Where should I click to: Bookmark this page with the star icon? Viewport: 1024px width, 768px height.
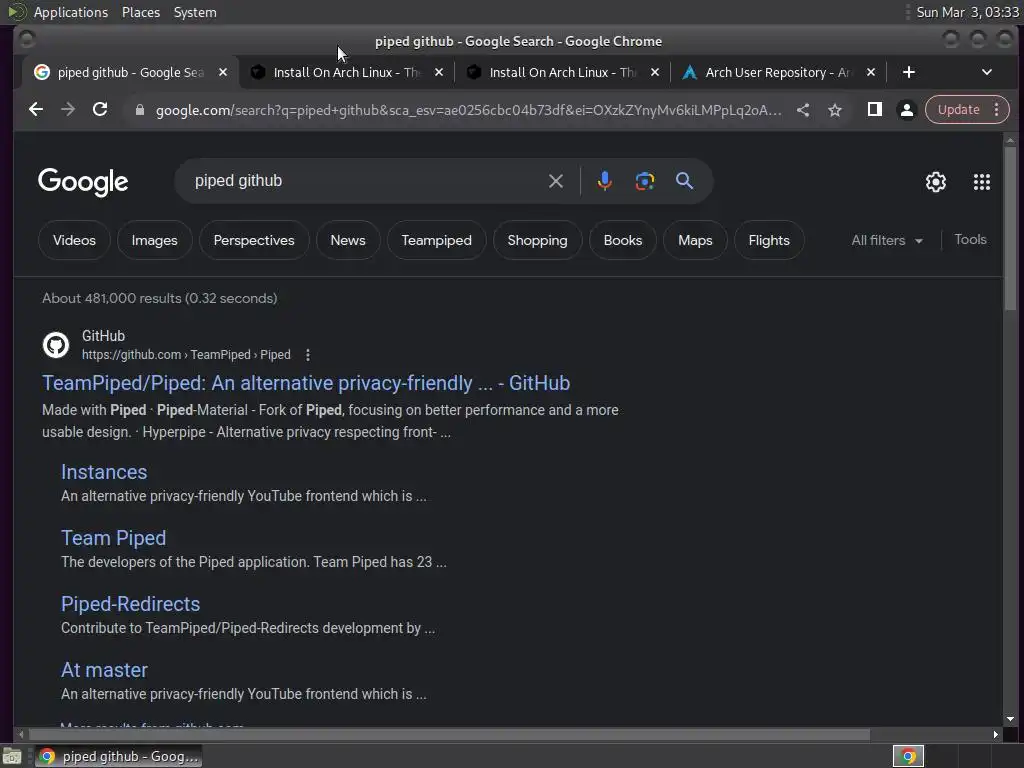(x=835, y=110)
